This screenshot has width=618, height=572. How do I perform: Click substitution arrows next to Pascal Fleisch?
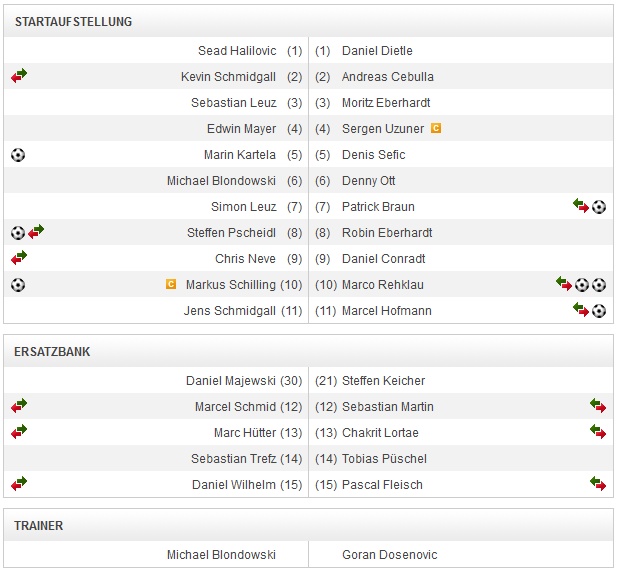pos(598,484)
